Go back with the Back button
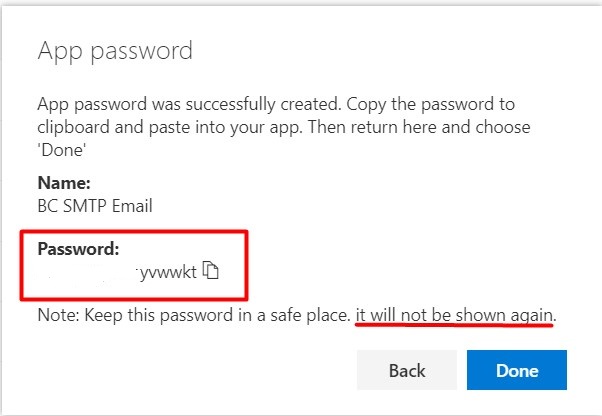 pyautogui.click(x=406, y=370)
